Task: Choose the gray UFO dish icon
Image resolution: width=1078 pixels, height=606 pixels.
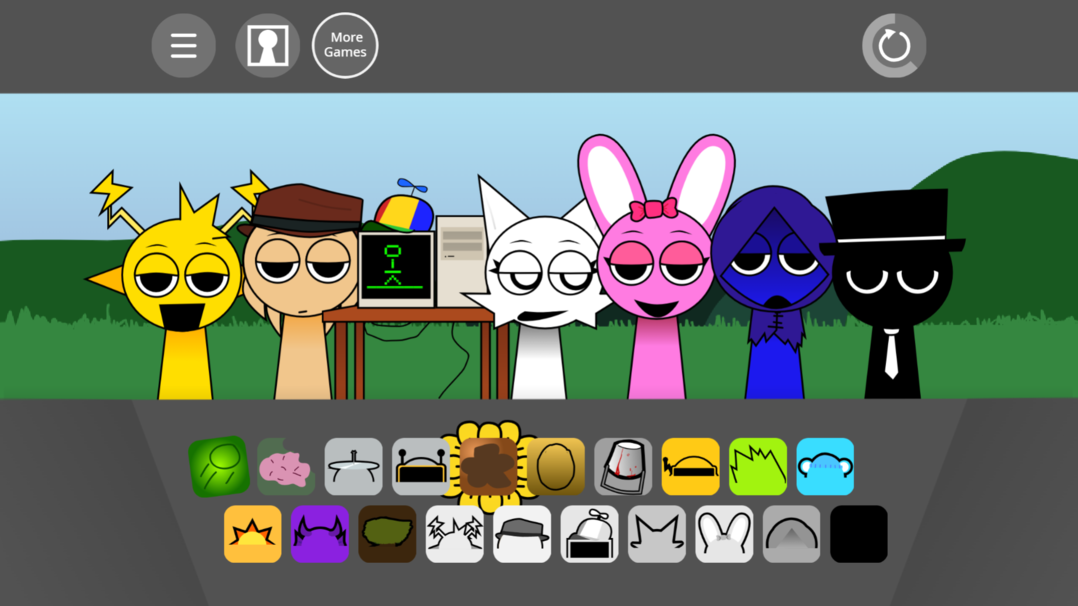Action: 353,466
